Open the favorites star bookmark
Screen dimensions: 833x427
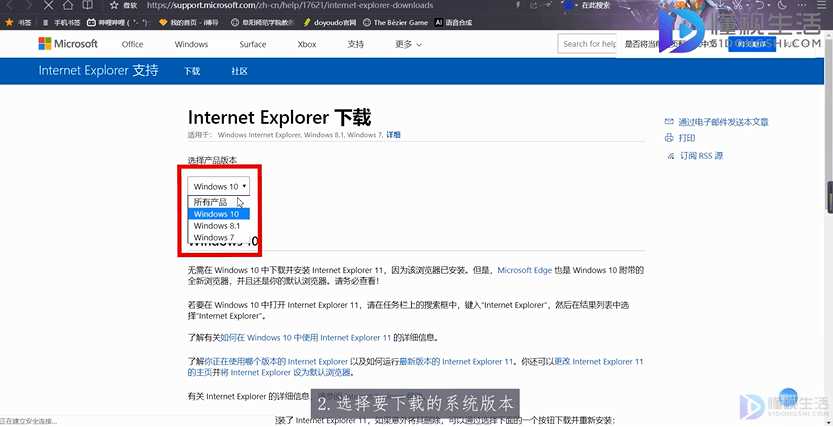click(x=19, y=23)
